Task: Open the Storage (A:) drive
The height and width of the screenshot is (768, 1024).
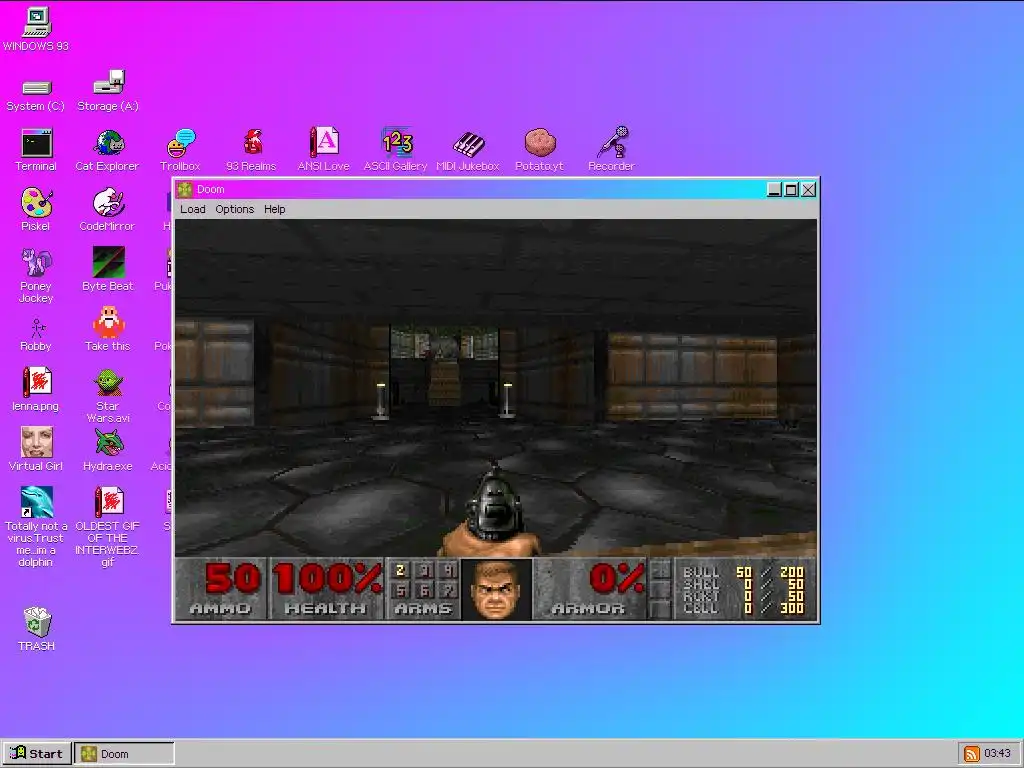Action: [x=108, y=91]
